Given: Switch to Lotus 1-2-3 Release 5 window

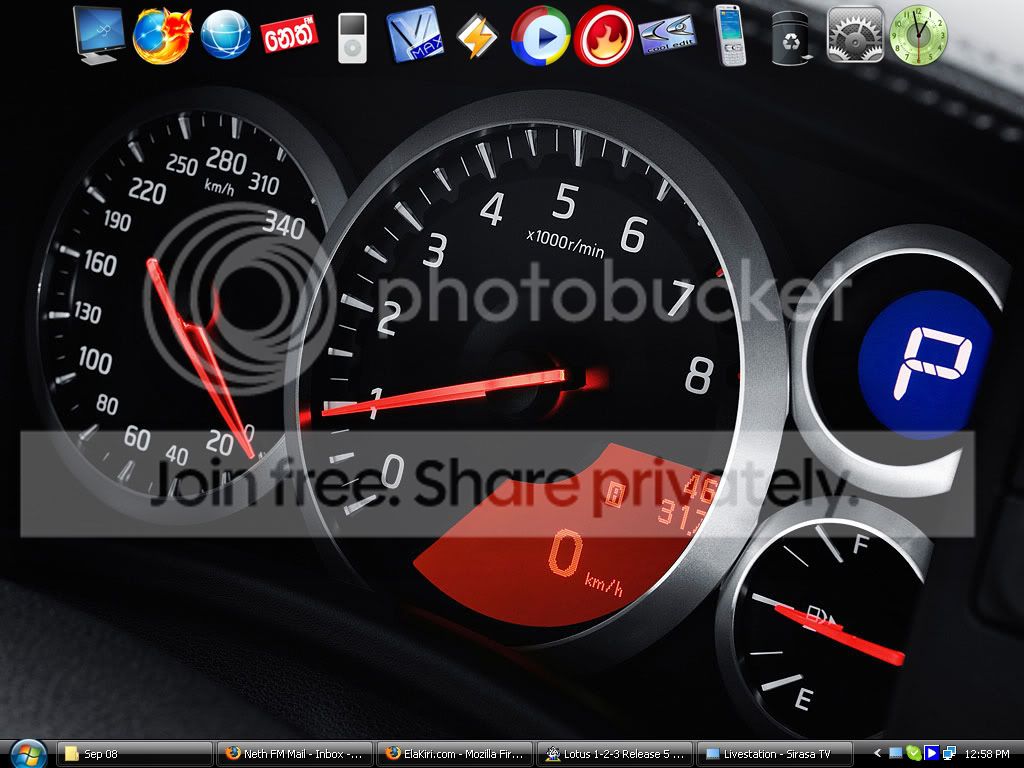Looking at the screenshot, I should (615, 754).
